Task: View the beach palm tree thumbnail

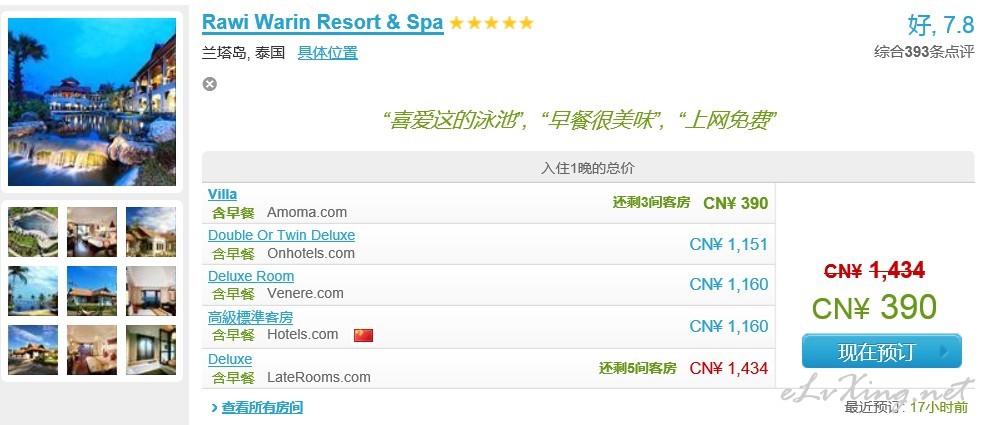Action: coord(33,291)
